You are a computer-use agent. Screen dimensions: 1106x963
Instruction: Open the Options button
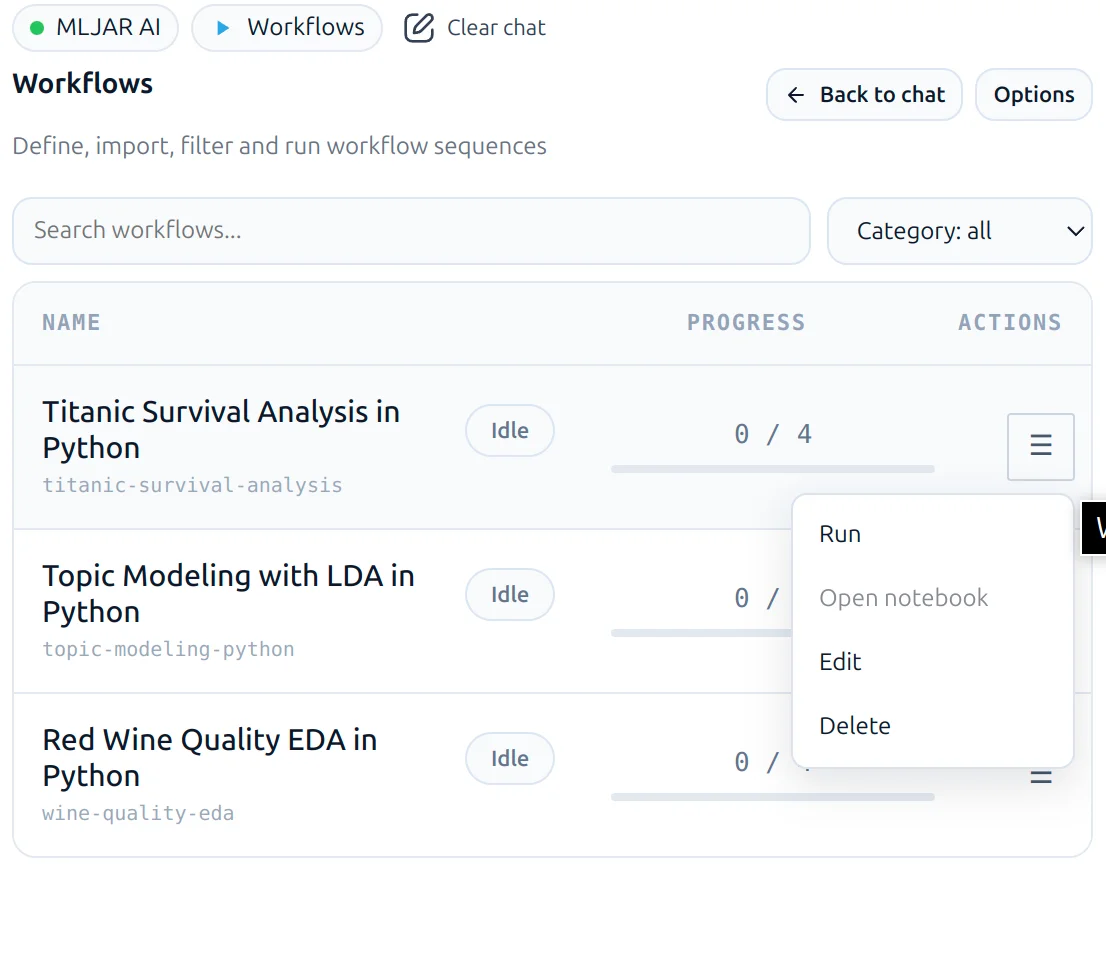[x=1033, y=94]
